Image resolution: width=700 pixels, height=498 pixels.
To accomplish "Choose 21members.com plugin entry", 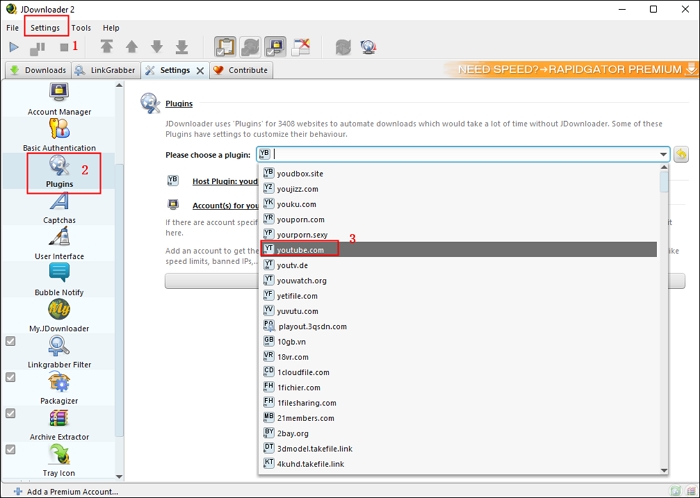I will coord(458,418).
